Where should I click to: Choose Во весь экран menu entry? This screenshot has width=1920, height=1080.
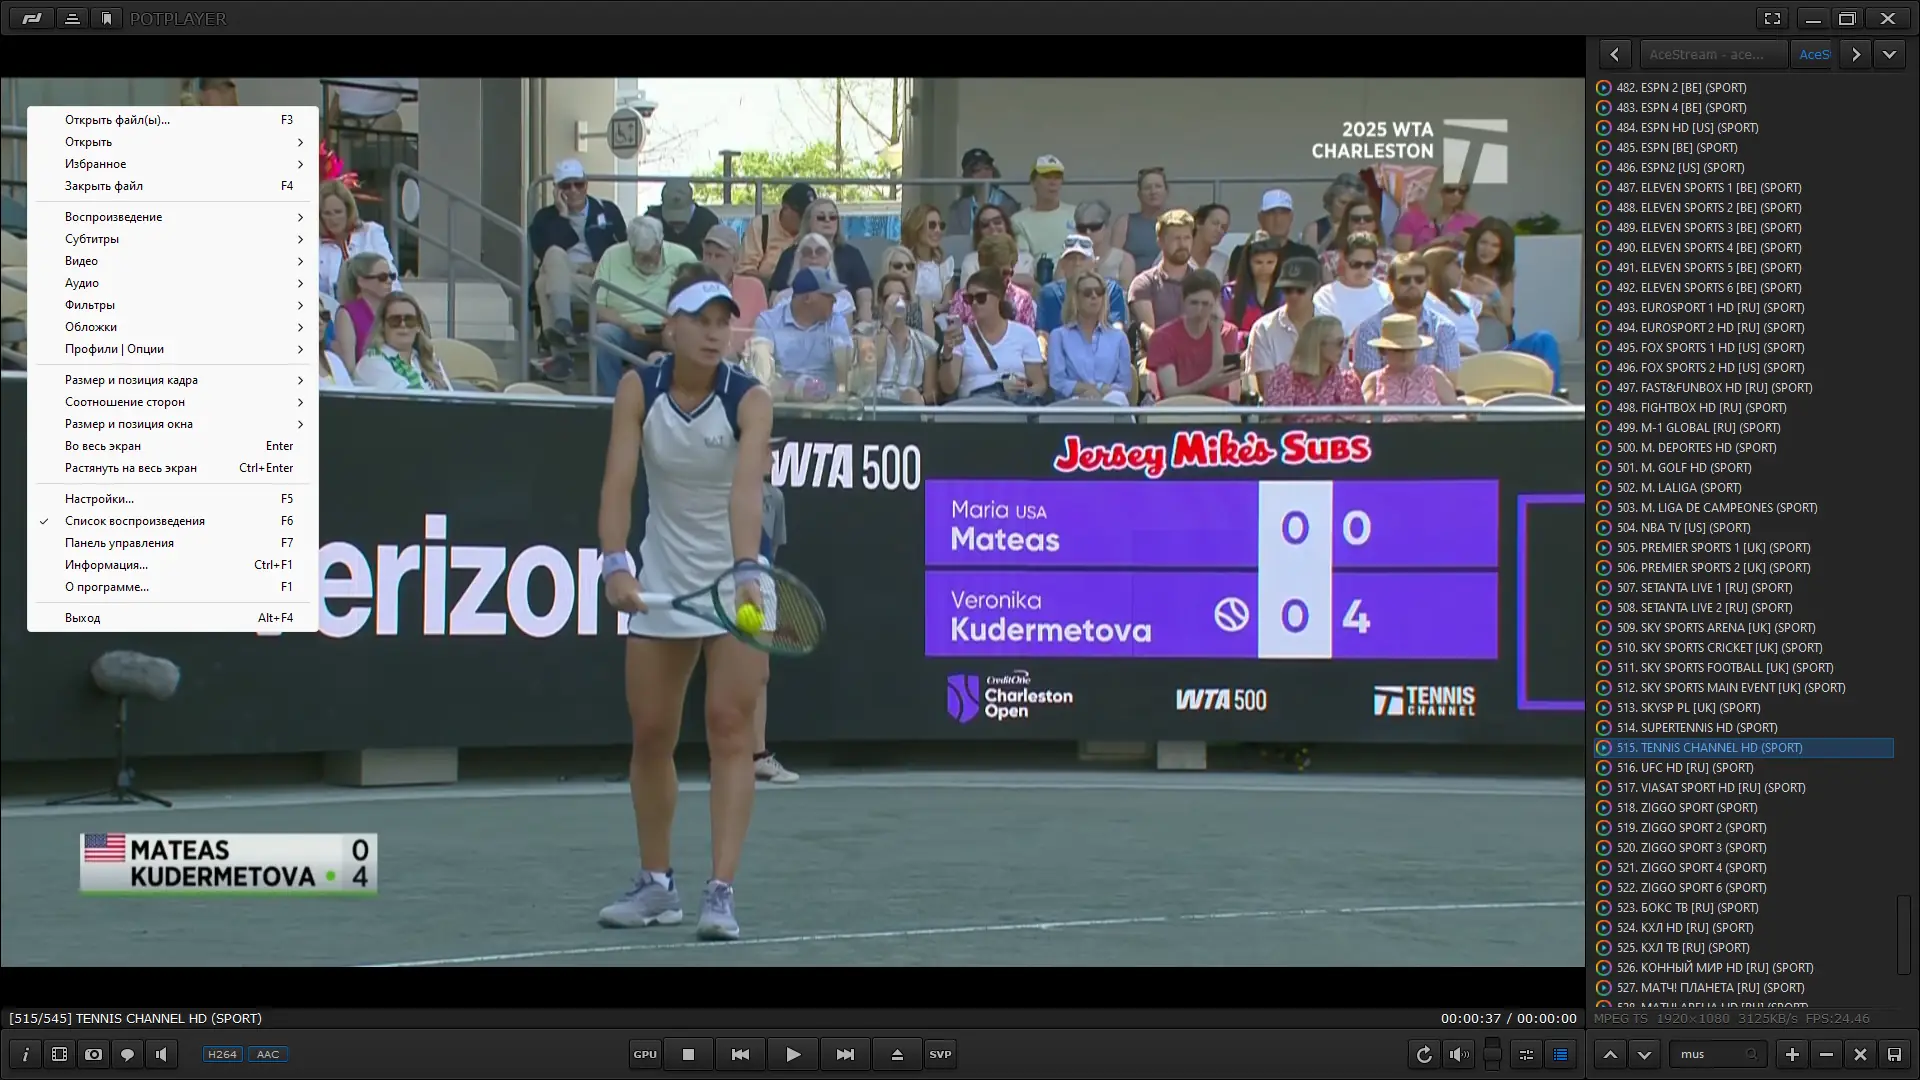[103, 446]
